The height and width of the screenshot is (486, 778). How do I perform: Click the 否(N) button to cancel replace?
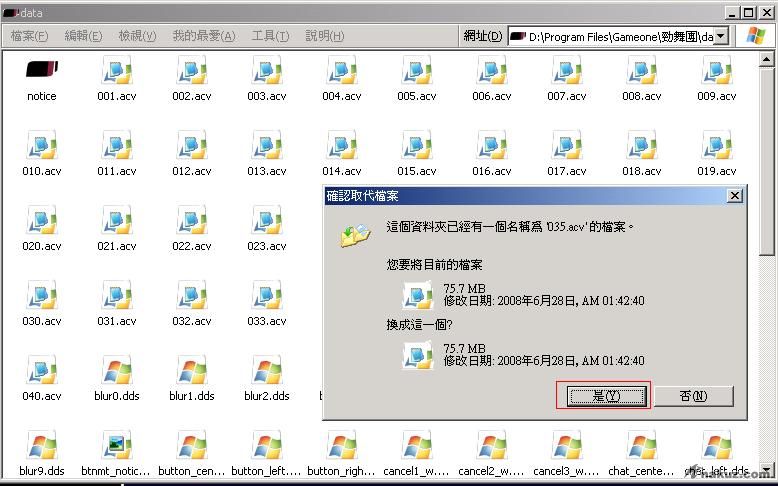click(x=693, y=396)
